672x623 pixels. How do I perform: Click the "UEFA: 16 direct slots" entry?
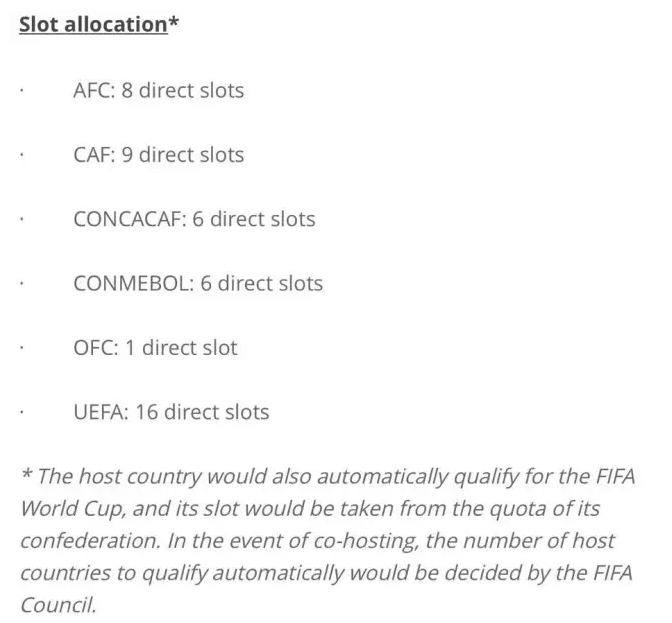tap(171, 411)
